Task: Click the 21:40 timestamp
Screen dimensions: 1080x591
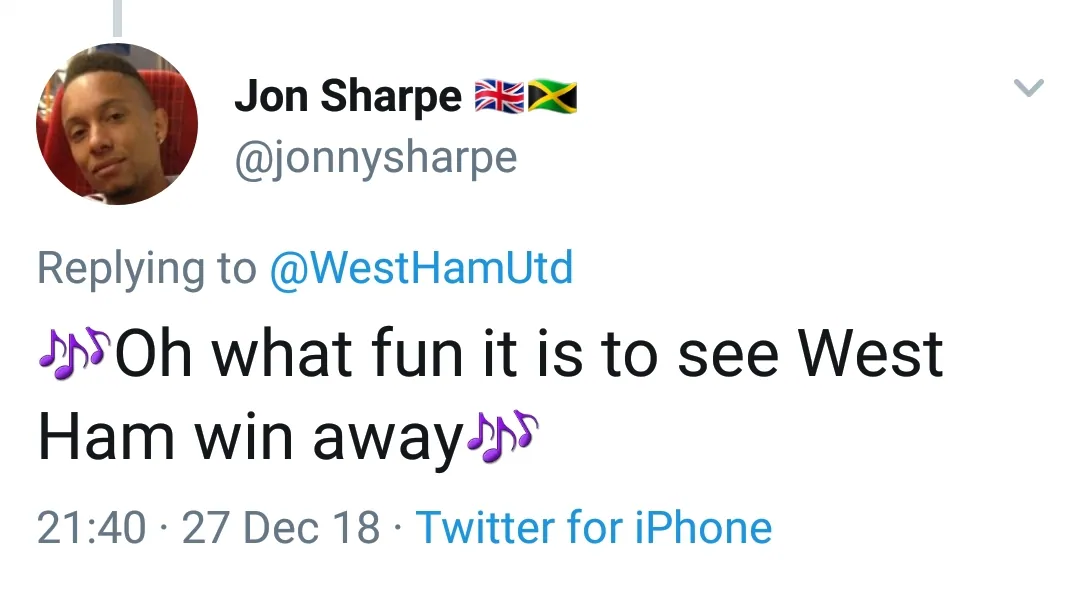Action: pyautogui.click(x=91, y=527)
